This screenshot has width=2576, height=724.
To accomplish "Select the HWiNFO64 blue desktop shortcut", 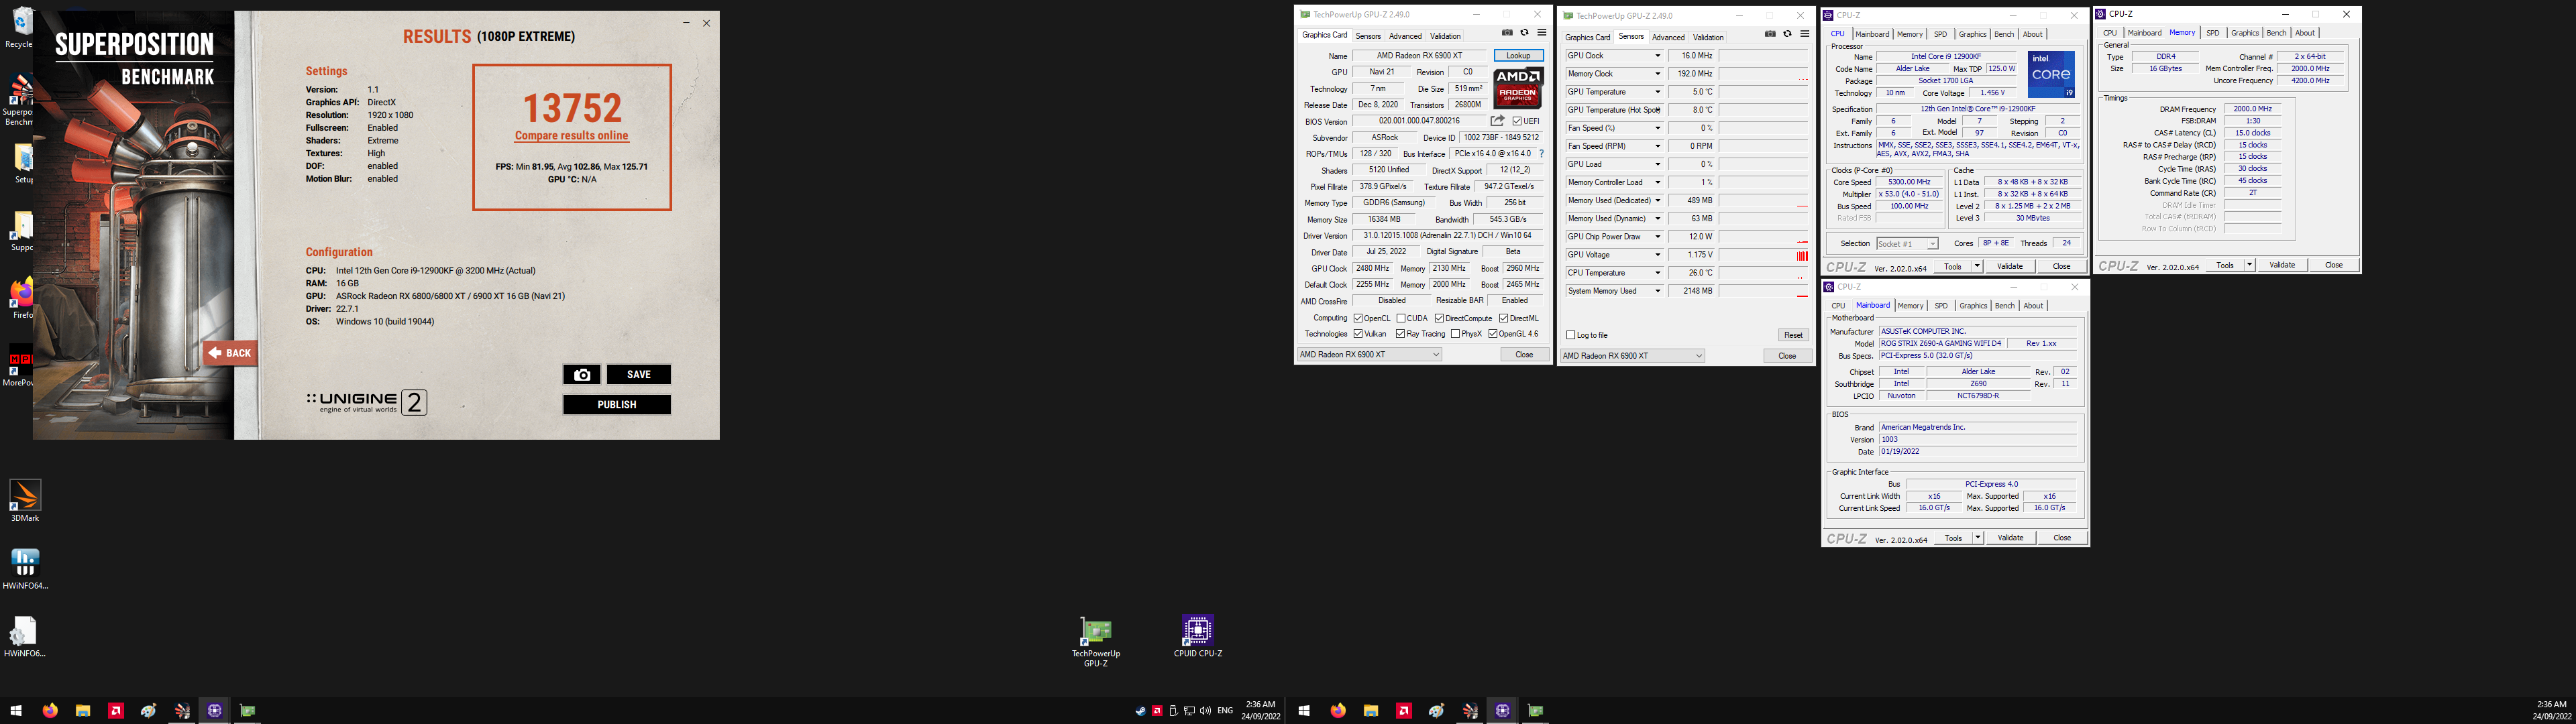I will tap(25, 569).
